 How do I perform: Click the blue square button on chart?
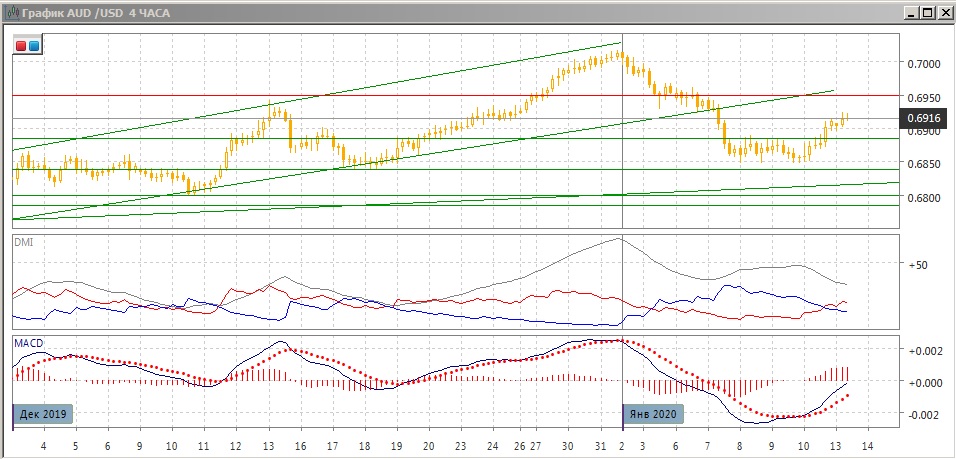[34, 45]
